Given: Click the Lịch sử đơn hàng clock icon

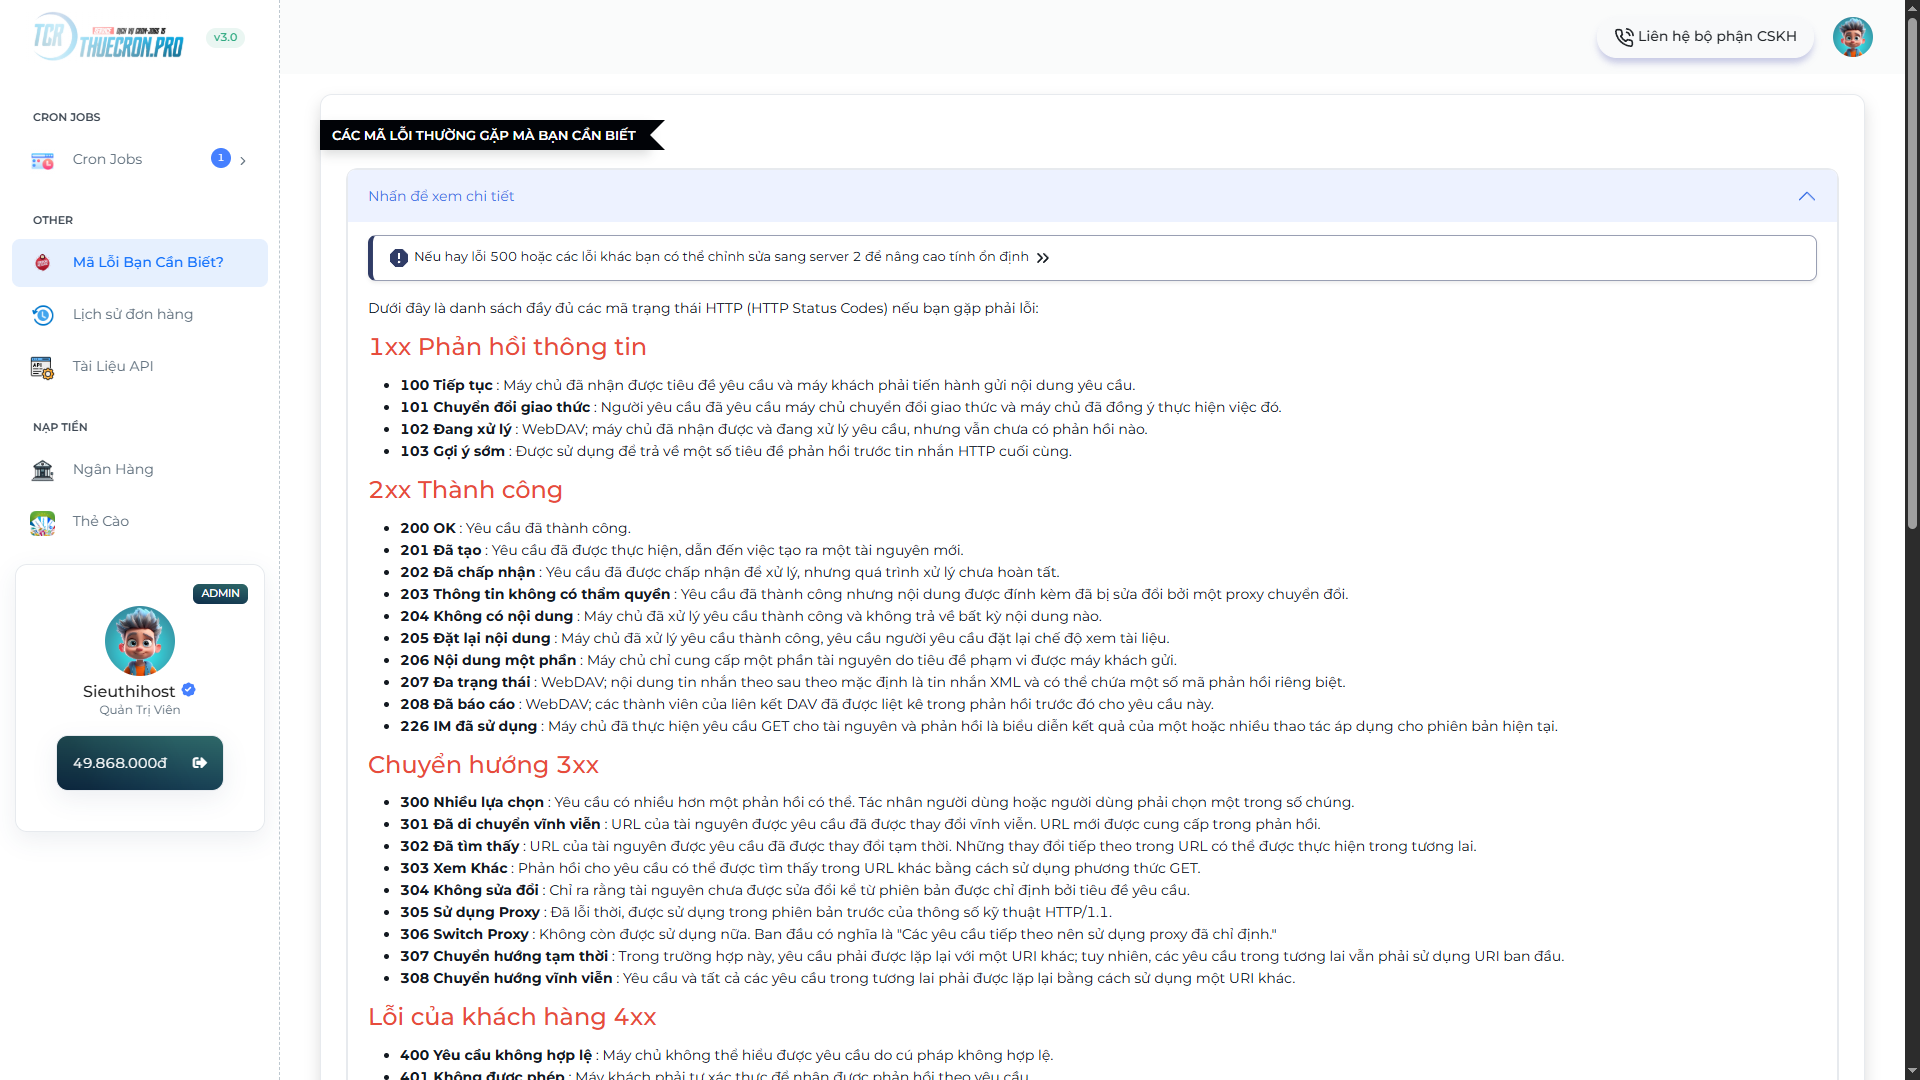Looking at the screenshot, I should pos(42,315).
